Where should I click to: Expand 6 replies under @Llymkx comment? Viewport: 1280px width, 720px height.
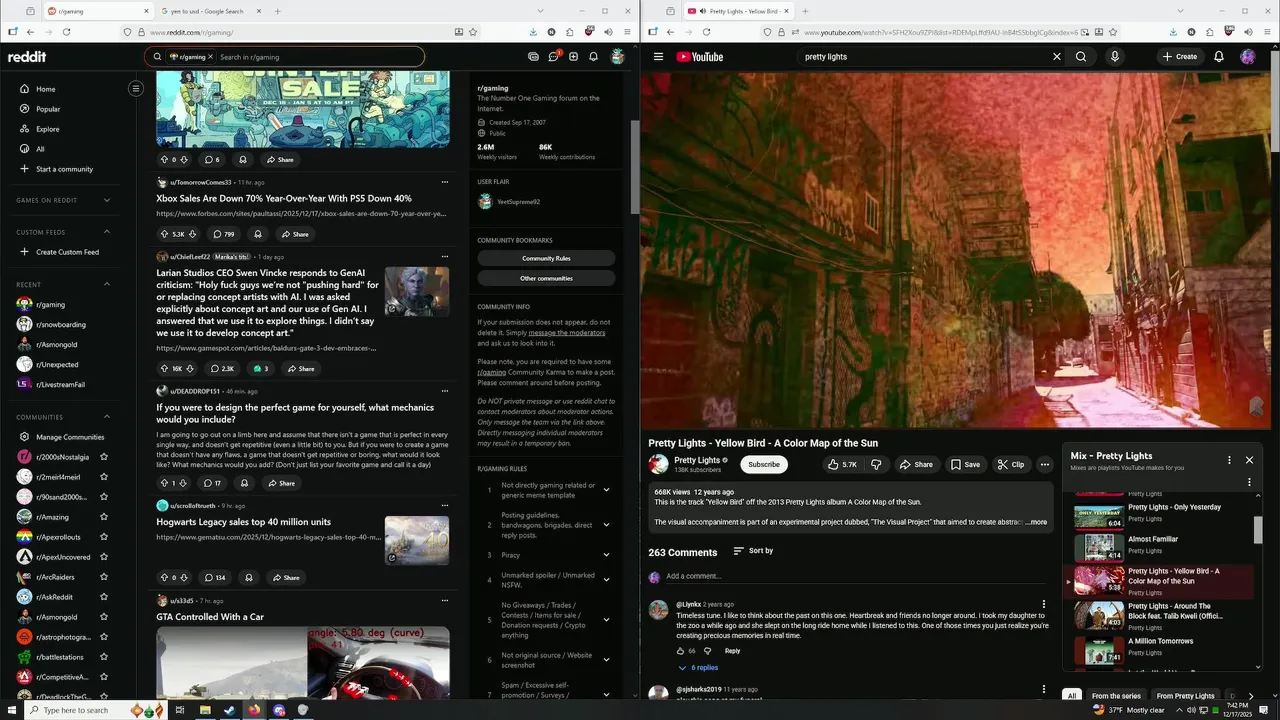coord(698,668)
